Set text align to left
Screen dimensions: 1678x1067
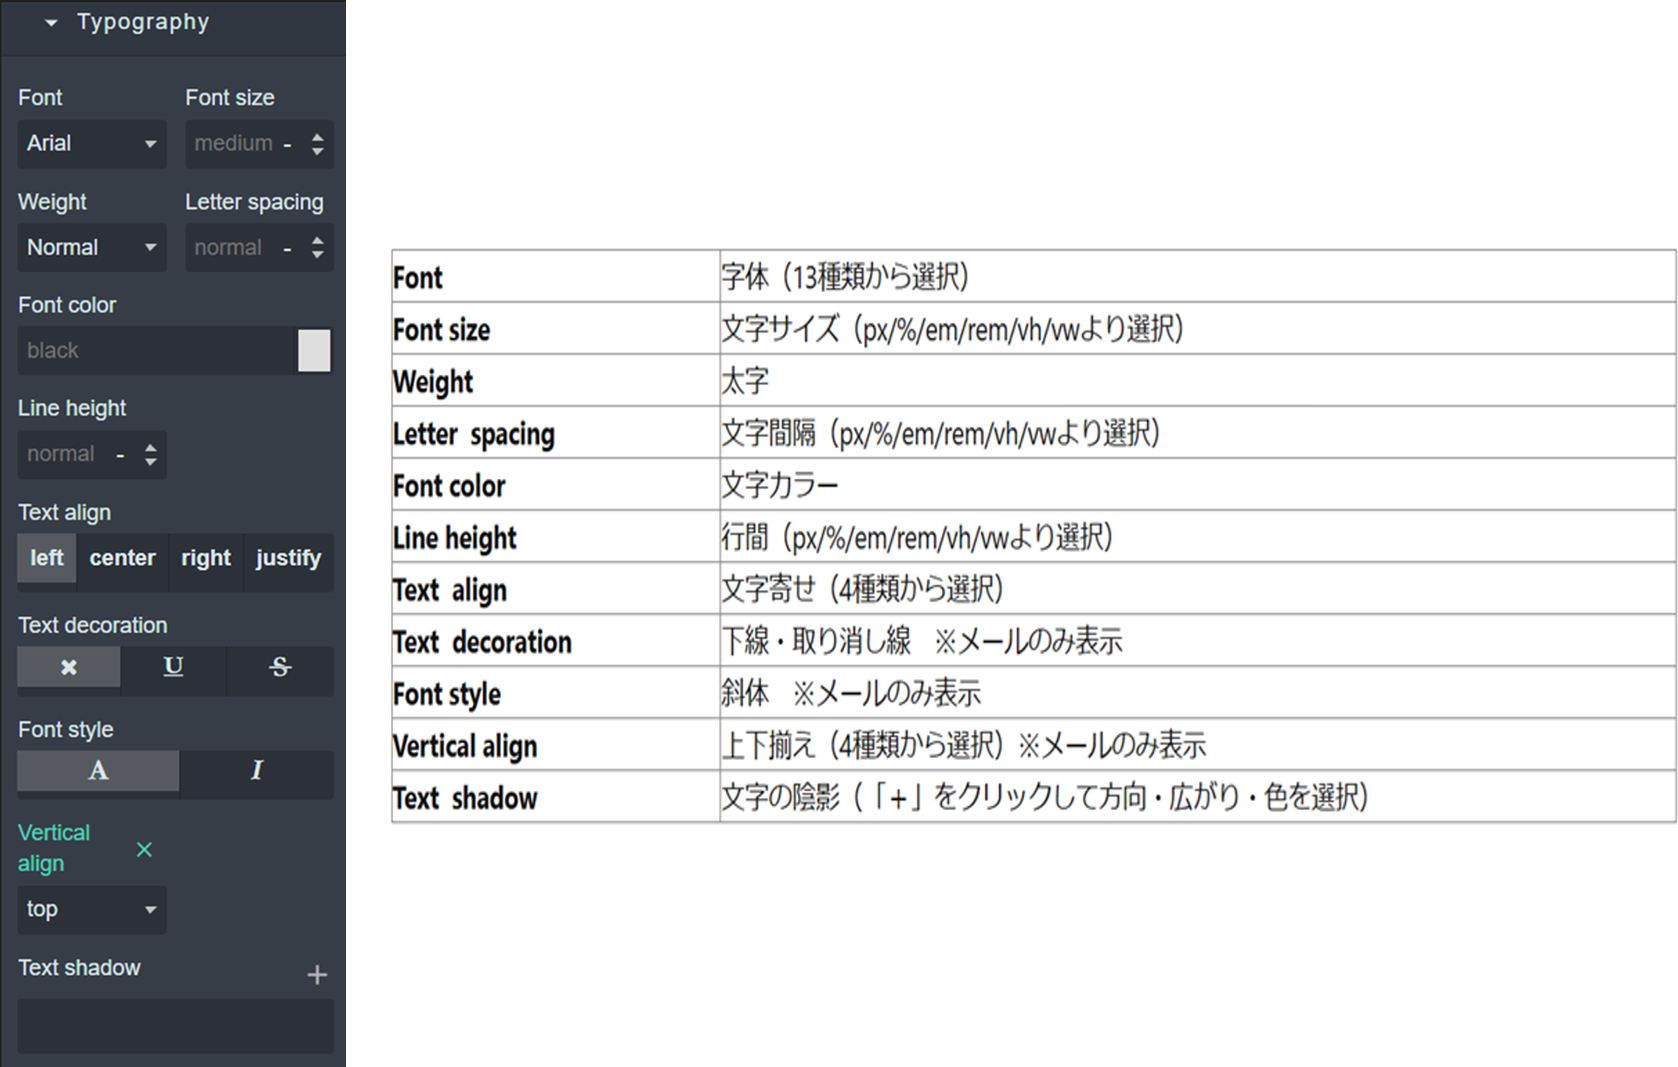click(46, 558)
